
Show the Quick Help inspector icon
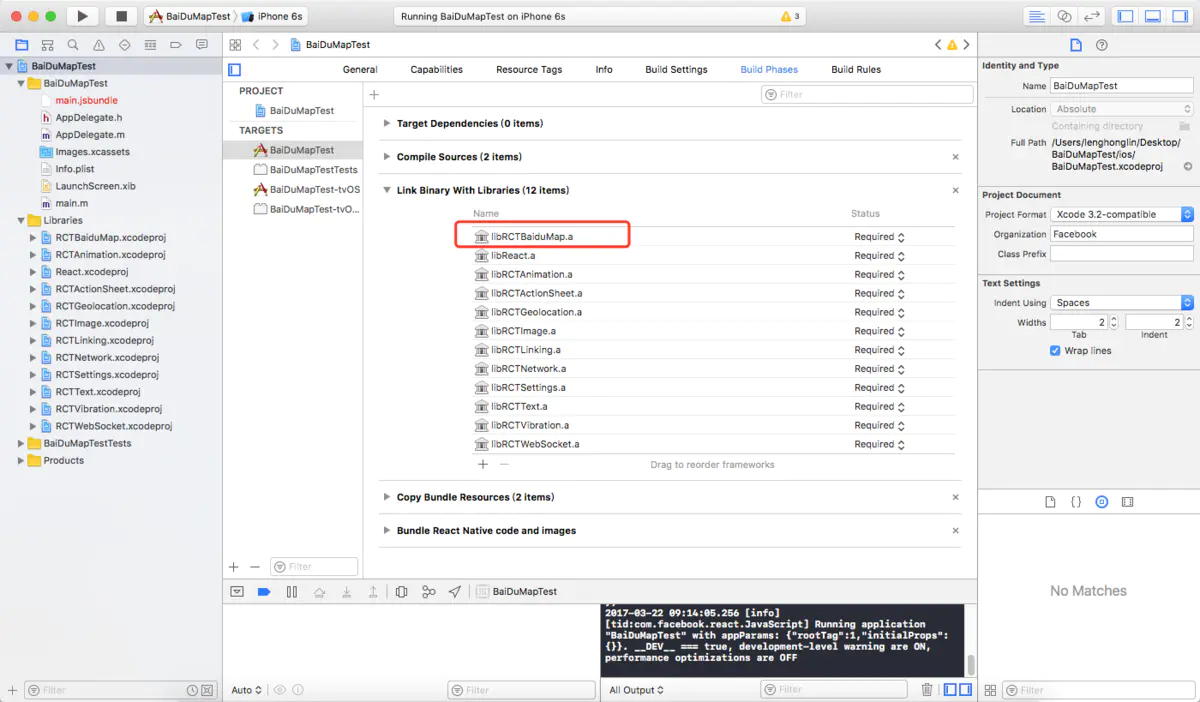1102,45
